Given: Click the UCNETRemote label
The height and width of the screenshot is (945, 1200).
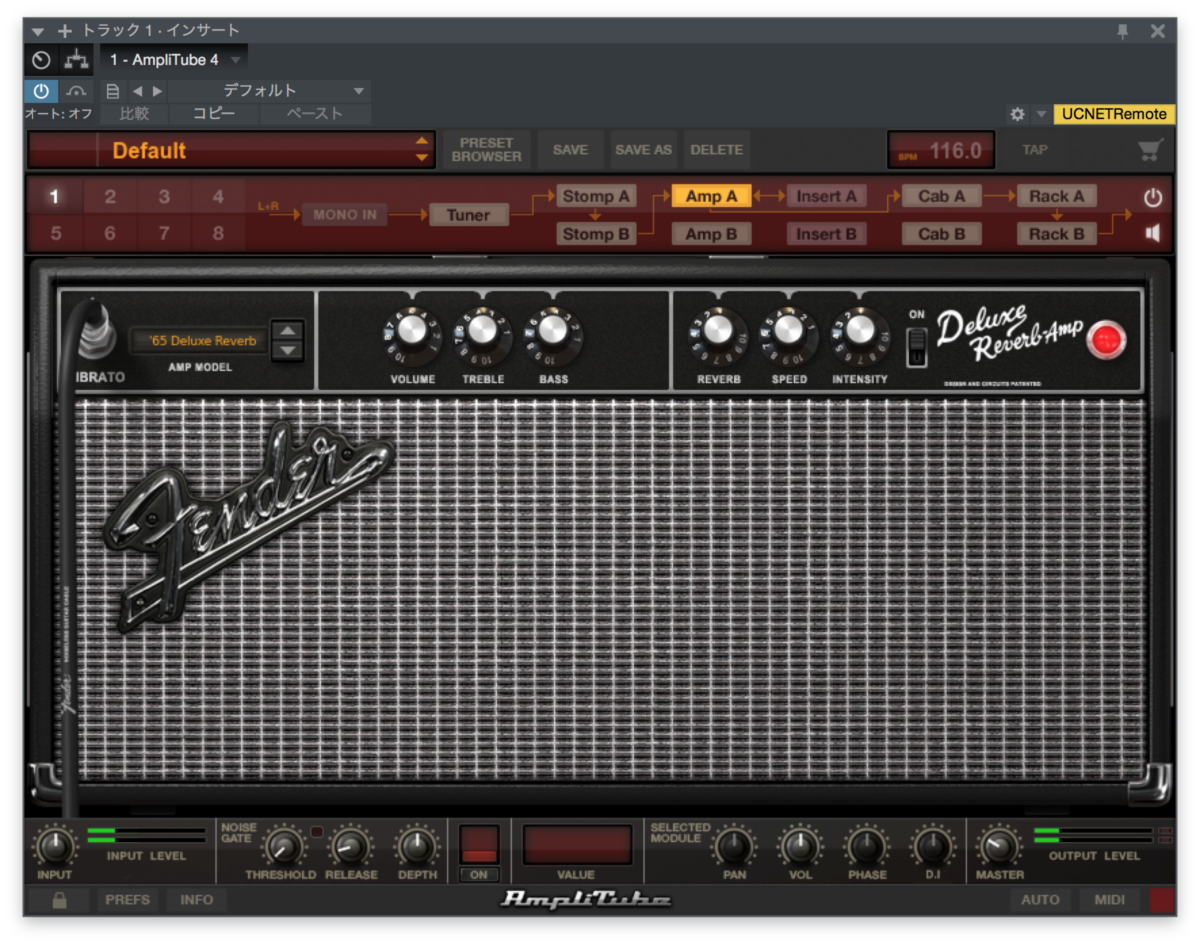Looking at the screenshot, I should pos(1114,114).
